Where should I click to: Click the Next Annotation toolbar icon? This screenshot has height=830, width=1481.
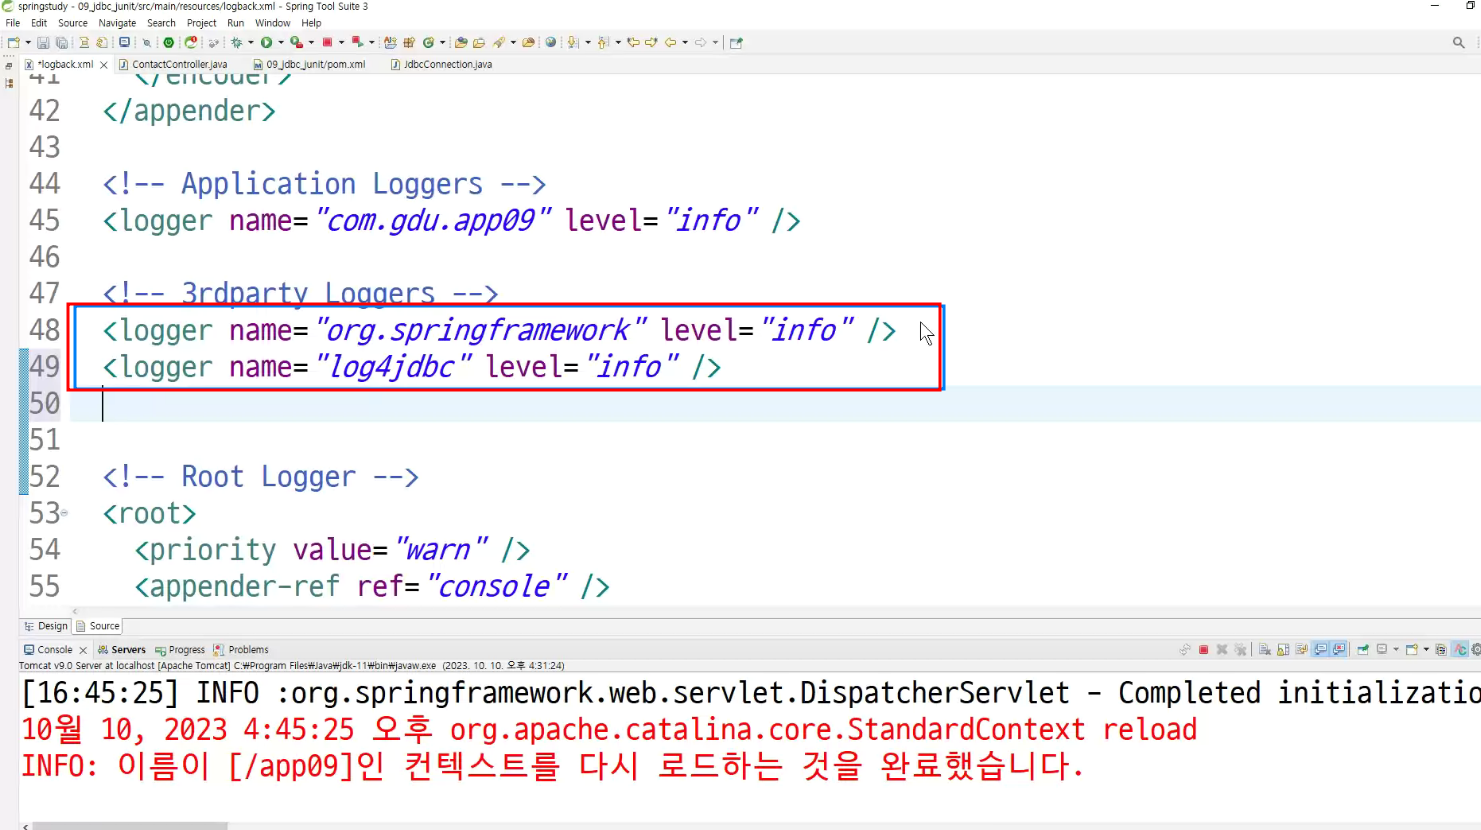[573, 42]
